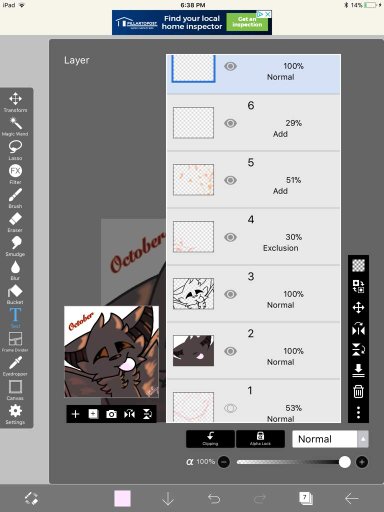384x512 pixels.
Task: Open the pink color swatch
Action: [122, 498]
